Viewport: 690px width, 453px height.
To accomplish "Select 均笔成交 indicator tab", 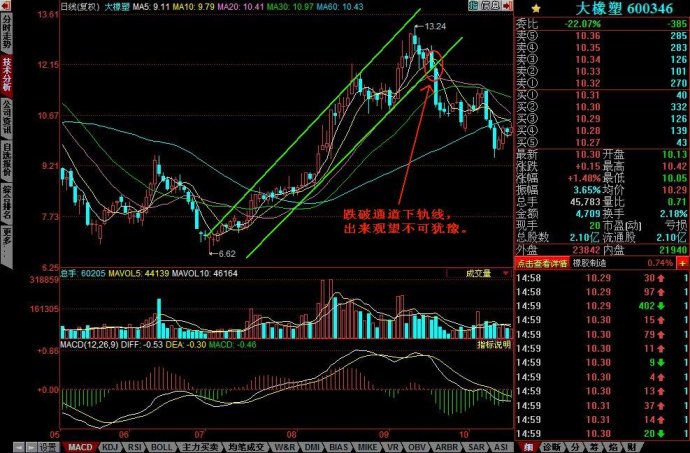I will (x=246, y=447).
